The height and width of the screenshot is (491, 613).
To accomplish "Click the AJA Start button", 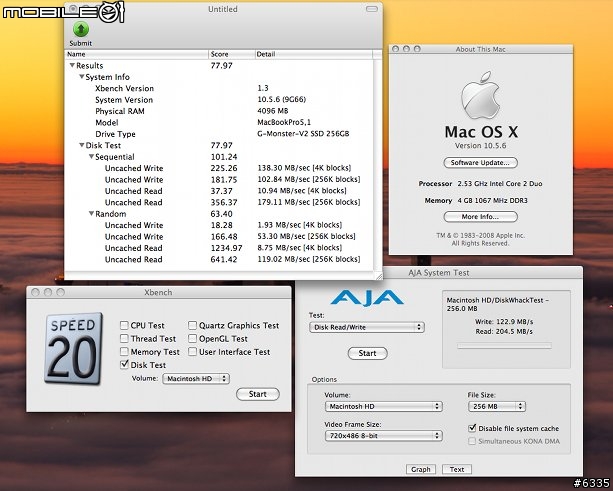I will pos(367,353).
